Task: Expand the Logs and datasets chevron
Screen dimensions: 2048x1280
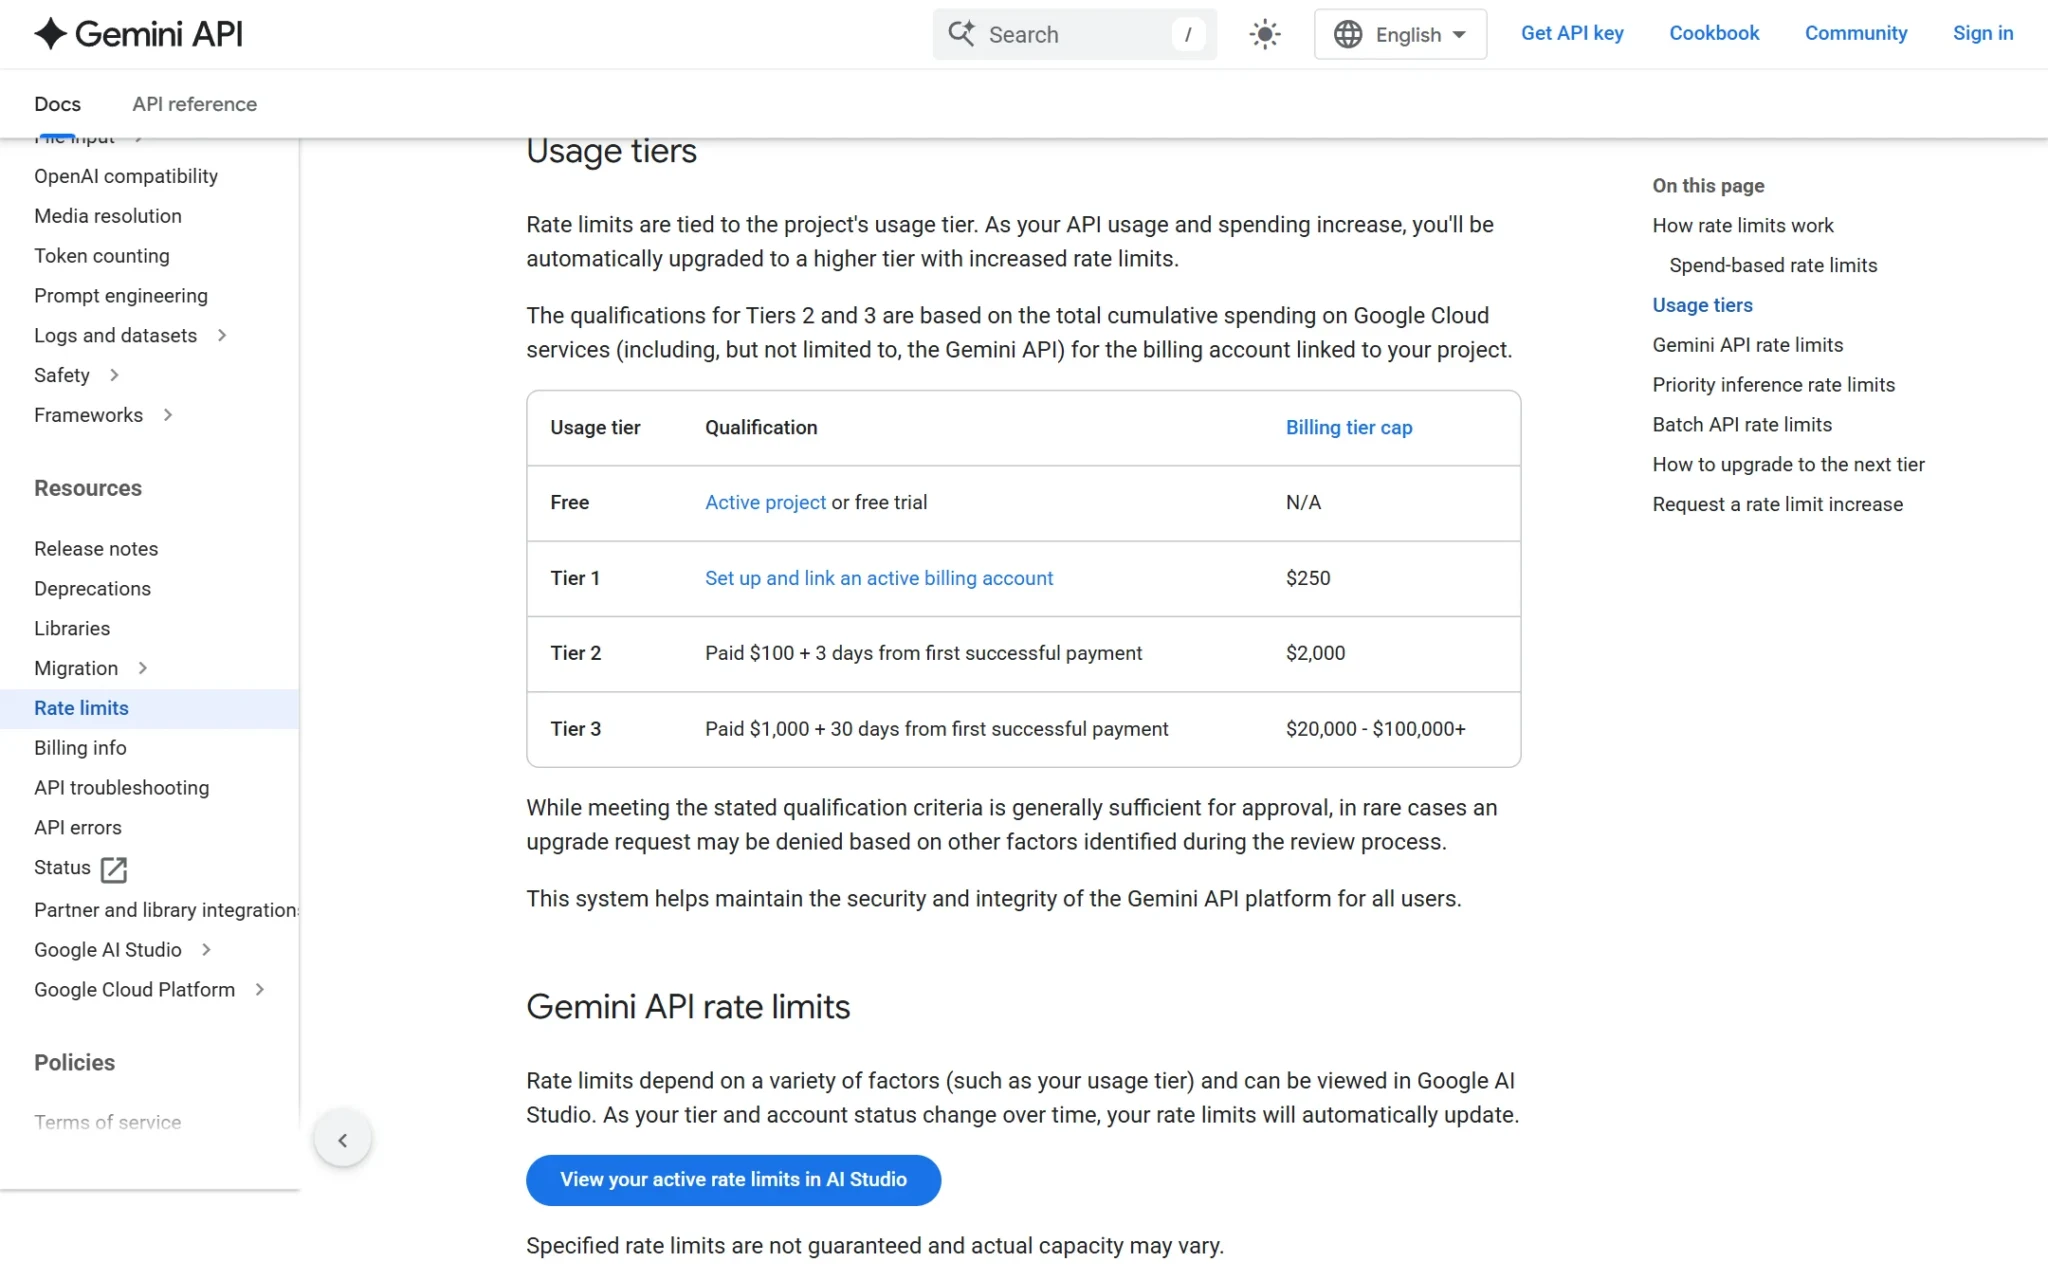Action: click(222, 336)
